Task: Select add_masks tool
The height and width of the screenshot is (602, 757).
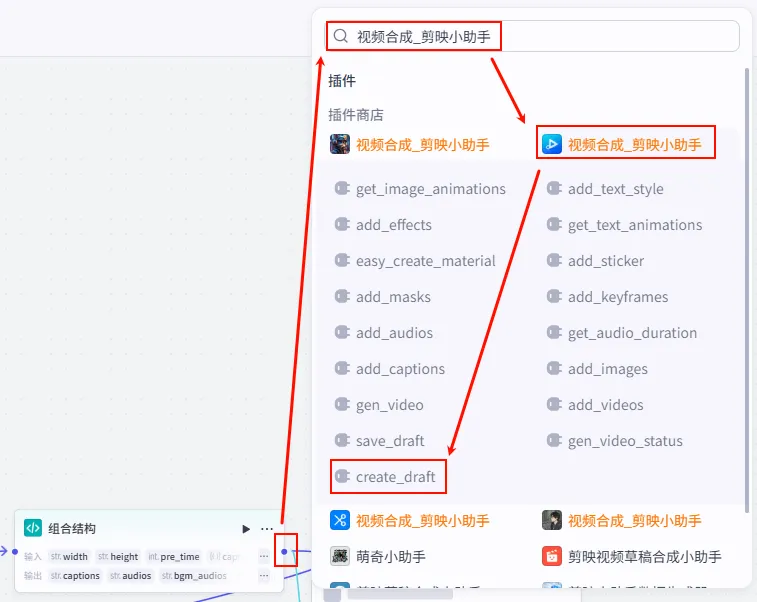Action: (x=383, y=297)
